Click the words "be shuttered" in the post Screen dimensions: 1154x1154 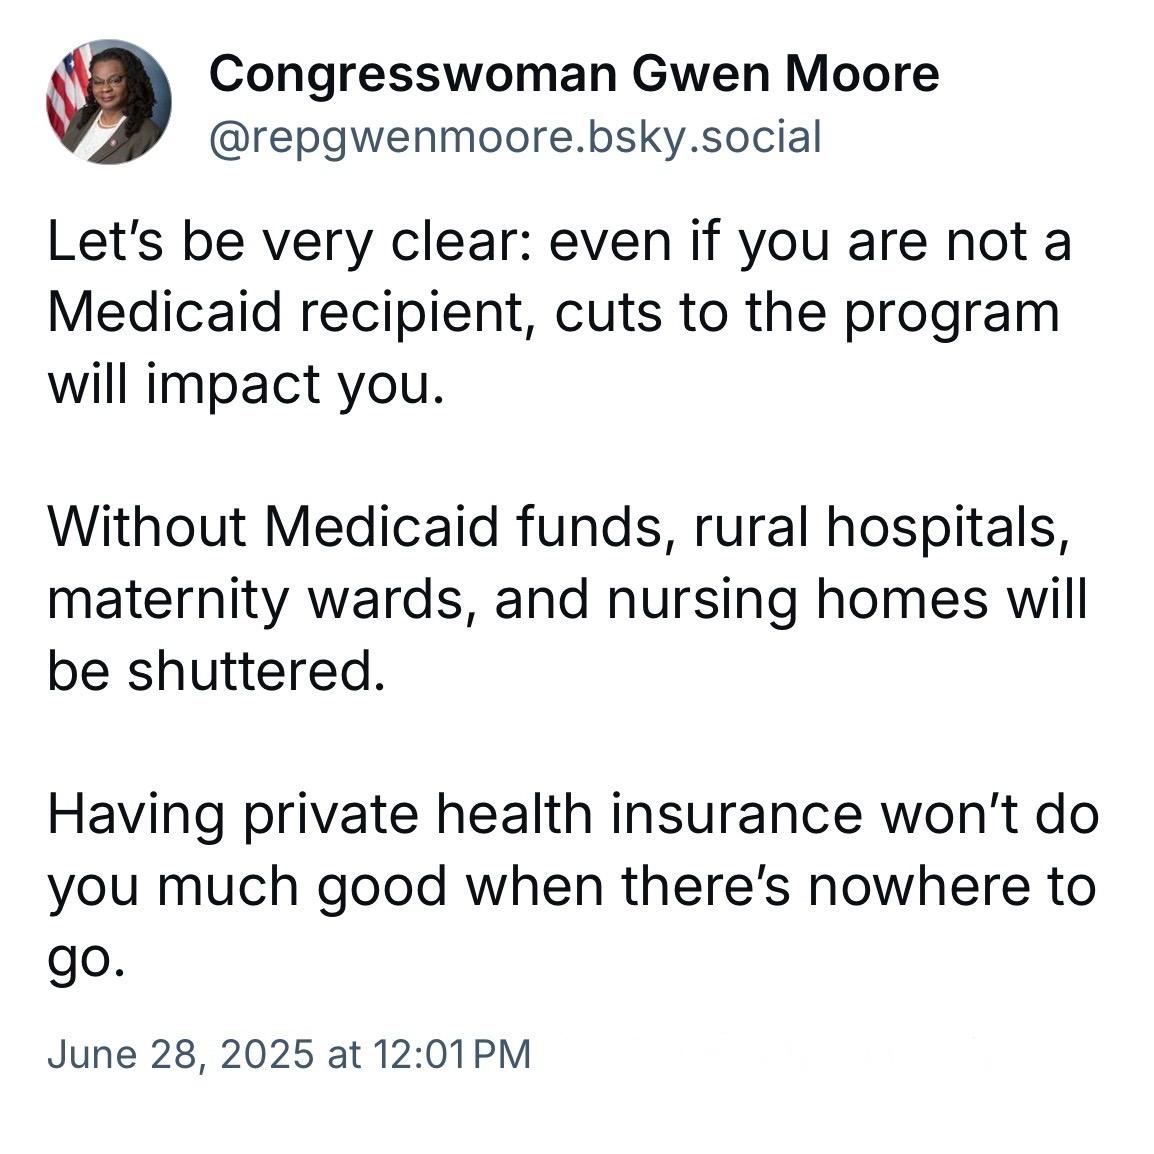click(216, 670)
